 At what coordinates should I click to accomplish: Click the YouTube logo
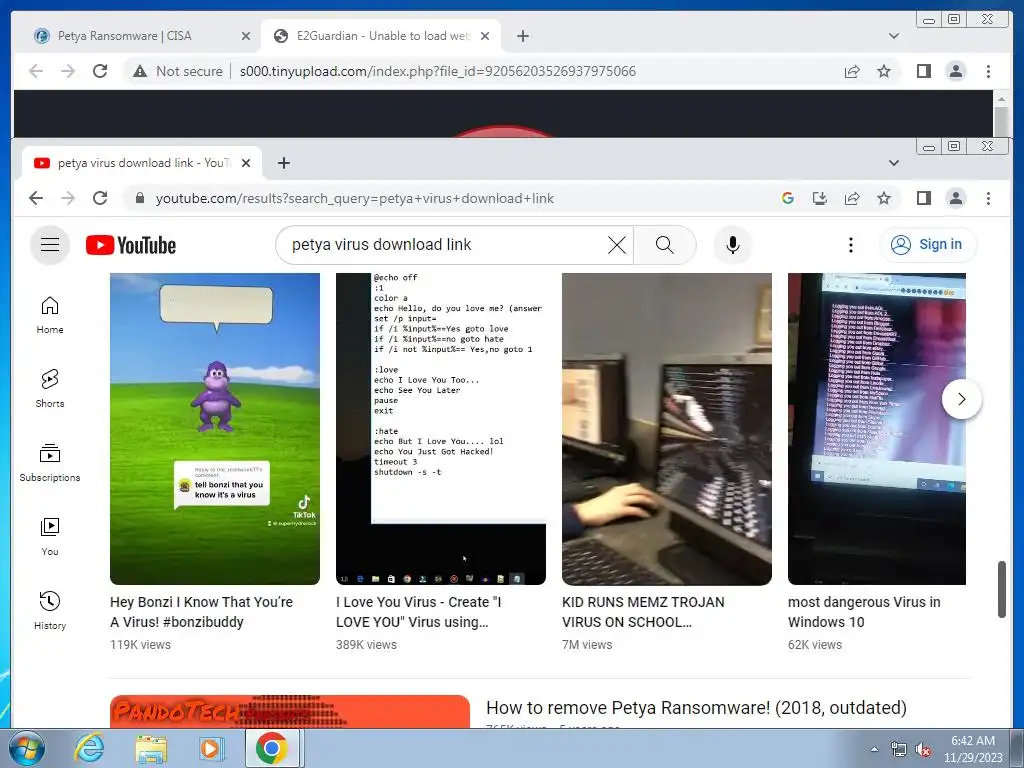click(131, 245)
